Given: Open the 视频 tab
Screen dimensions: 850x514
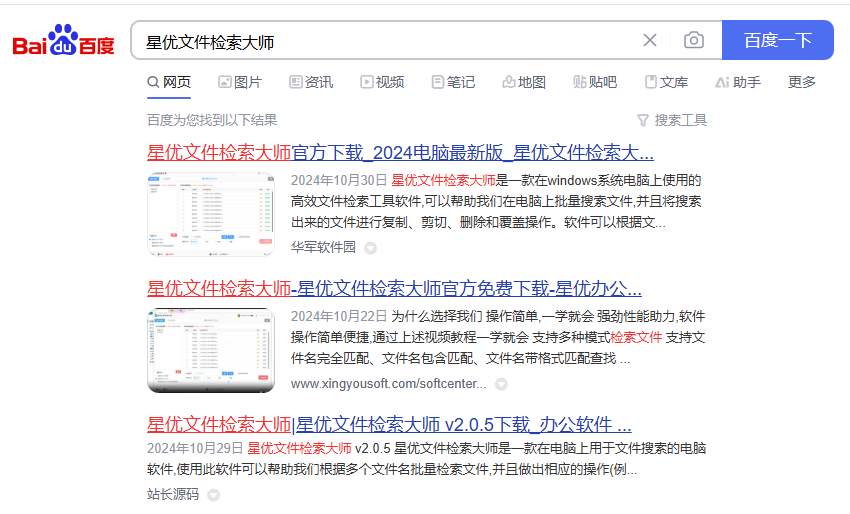Looking at the screenshot, I should pyautogui.click(x=382, y=82).
